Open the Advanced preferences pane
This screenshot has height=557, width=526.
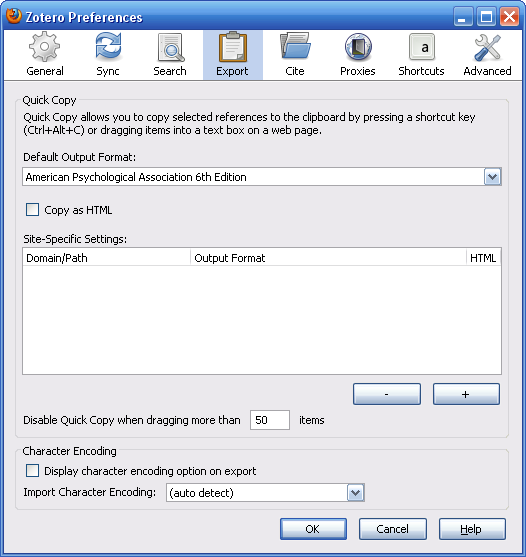pyautogui.click(x=487, y=55)
